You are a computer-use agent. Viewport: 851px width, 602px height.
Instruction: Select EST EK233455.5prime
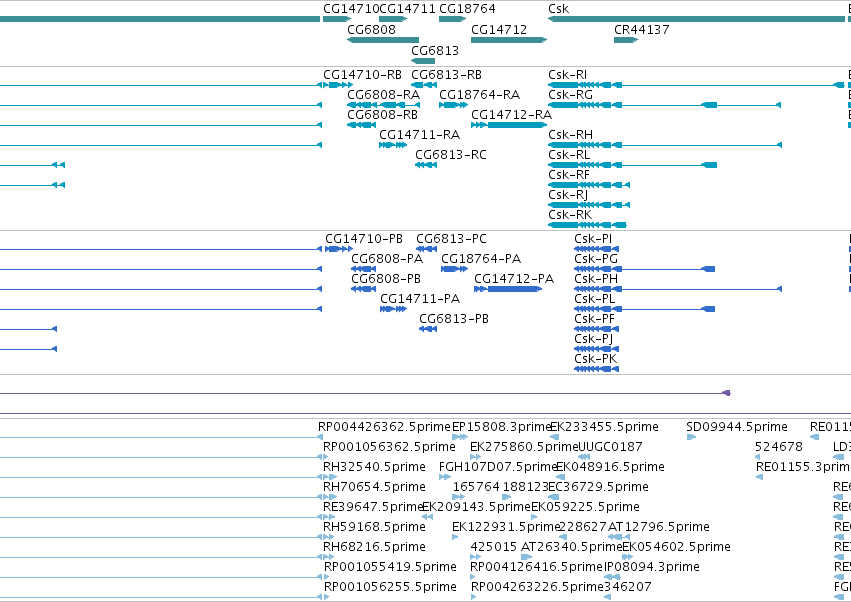coord(554,437)
